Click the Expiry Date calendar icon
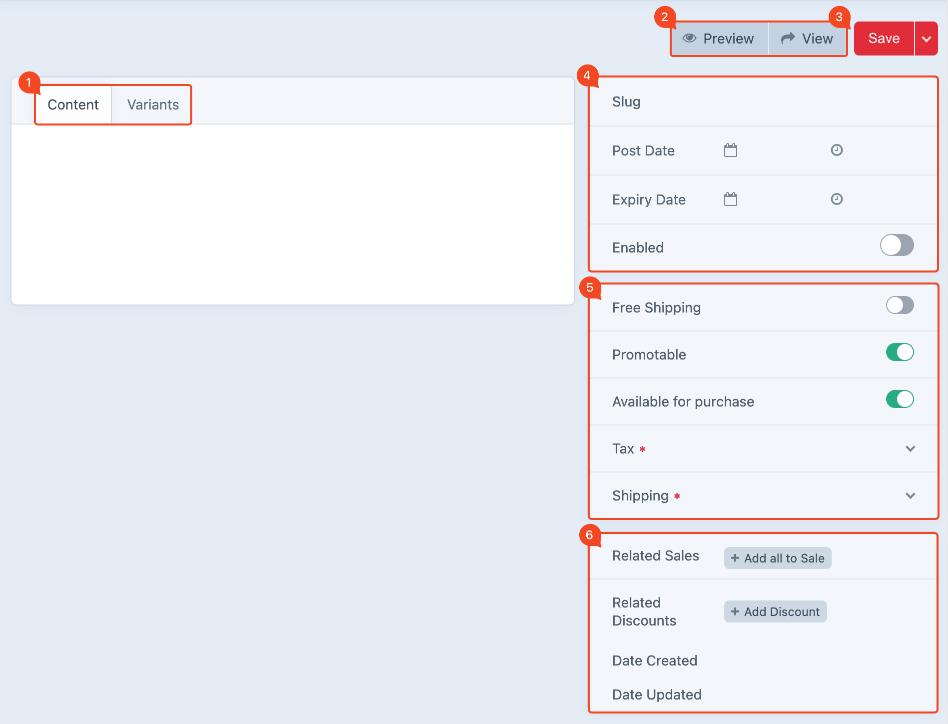 (x=730, y=200)
